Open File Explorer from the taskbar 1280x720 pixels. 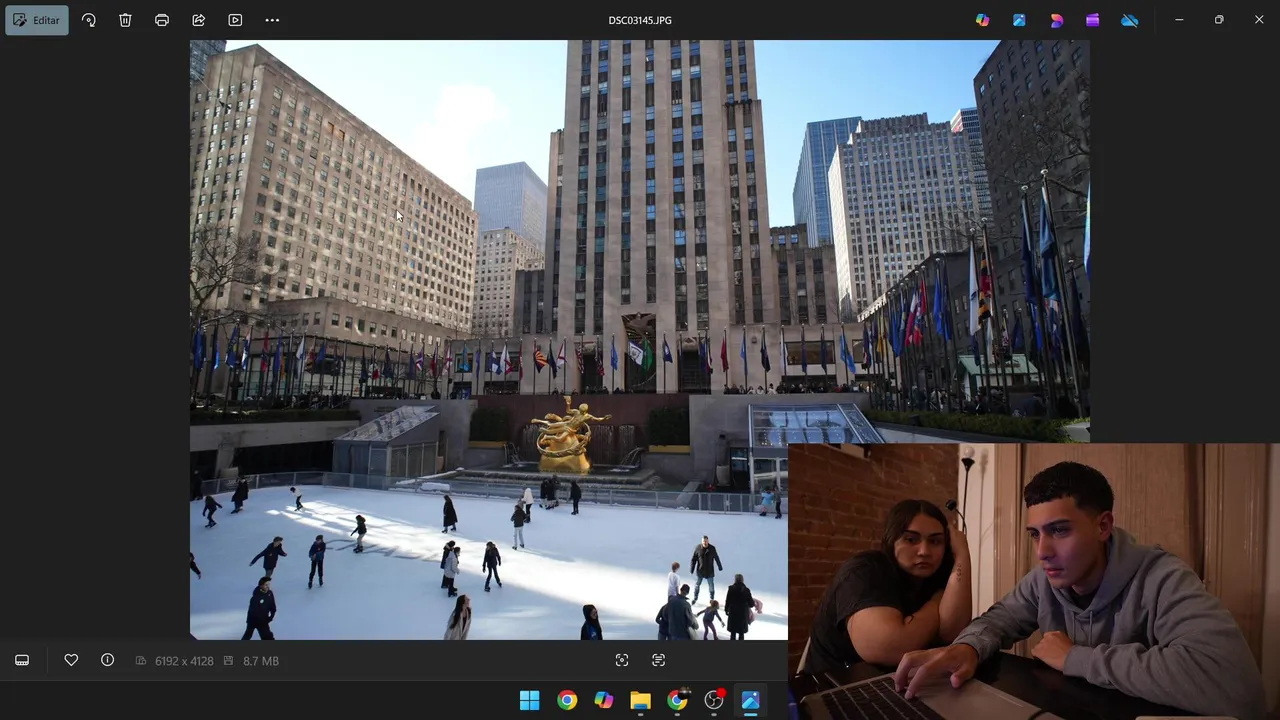pyautogui.click(x=640, y=700)
